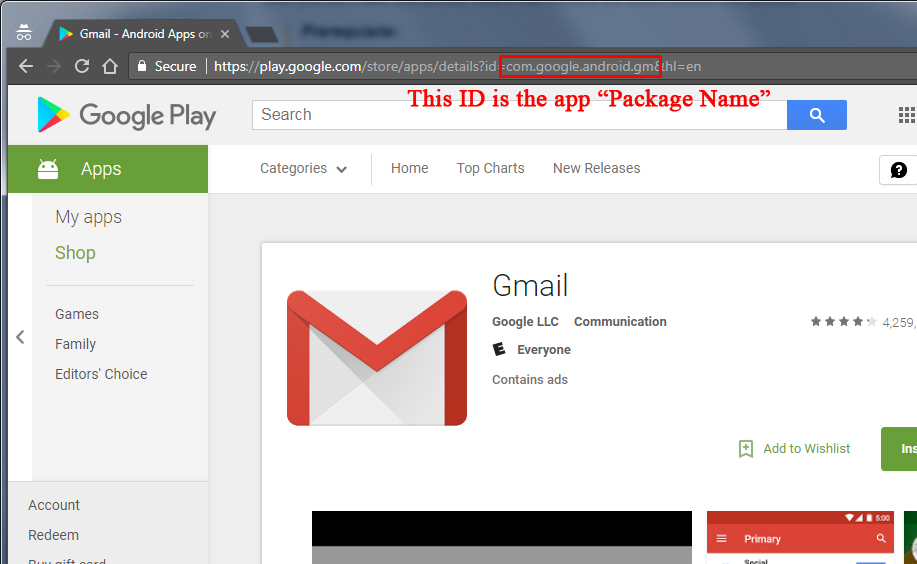Click the Google Play logo
This screenshot has height=564, width=917.
point(126,115)
